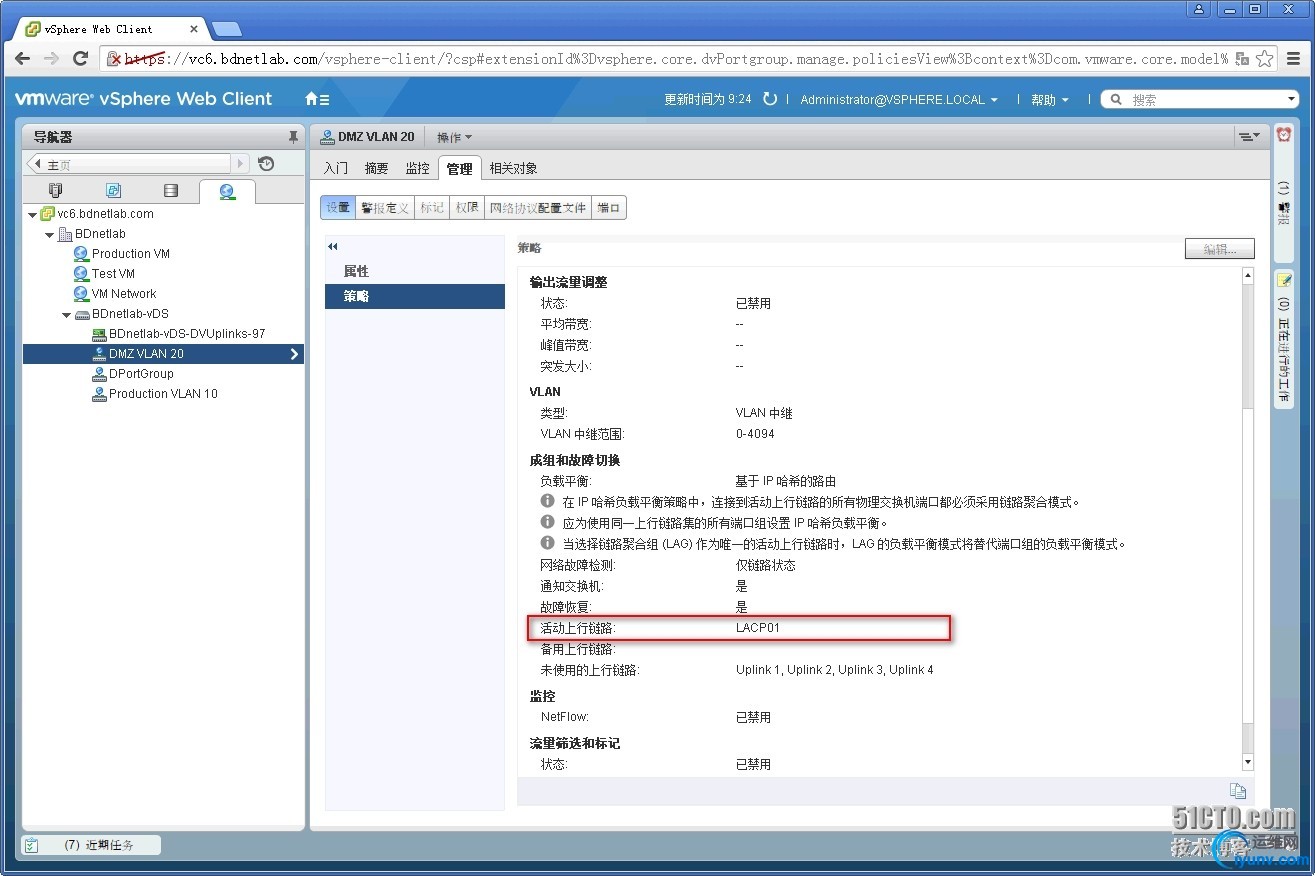Open the 警报定义 sub-tab
Image resolution: width=1315 pixels, height=876 pixels.
(x=385, y=207)
